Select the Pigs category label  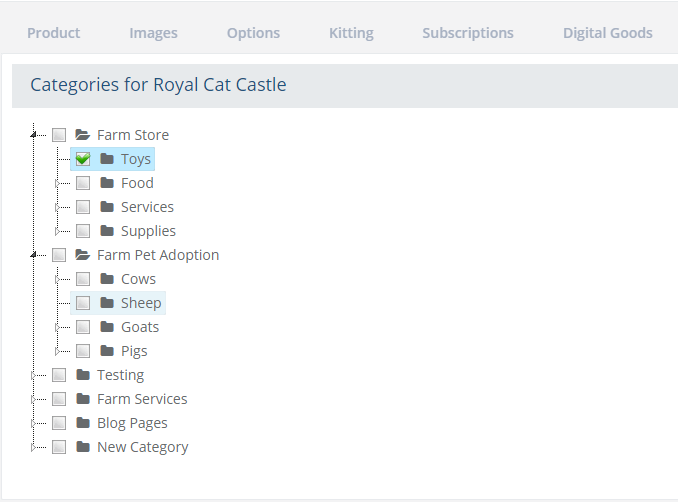(x=134, y=351)
